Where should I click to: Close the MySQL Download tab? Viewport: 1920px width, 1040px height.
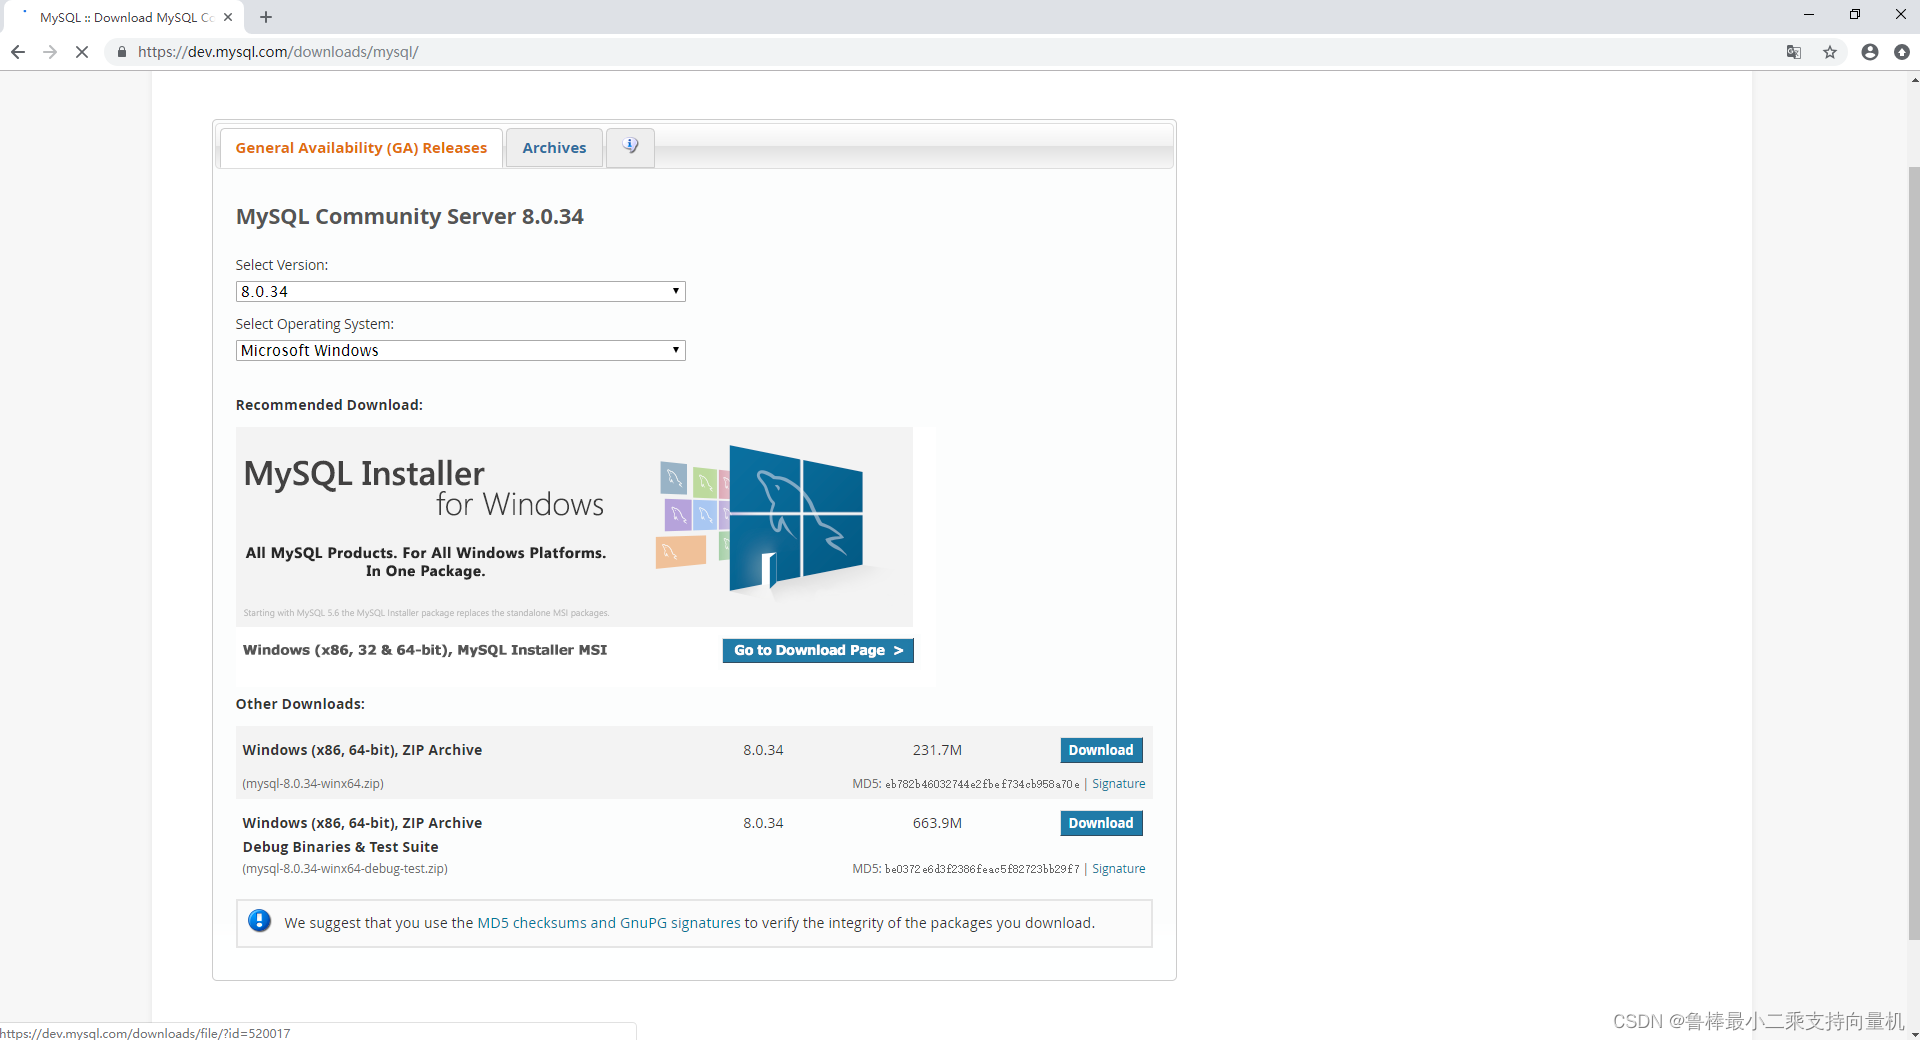tap(228, 17)
